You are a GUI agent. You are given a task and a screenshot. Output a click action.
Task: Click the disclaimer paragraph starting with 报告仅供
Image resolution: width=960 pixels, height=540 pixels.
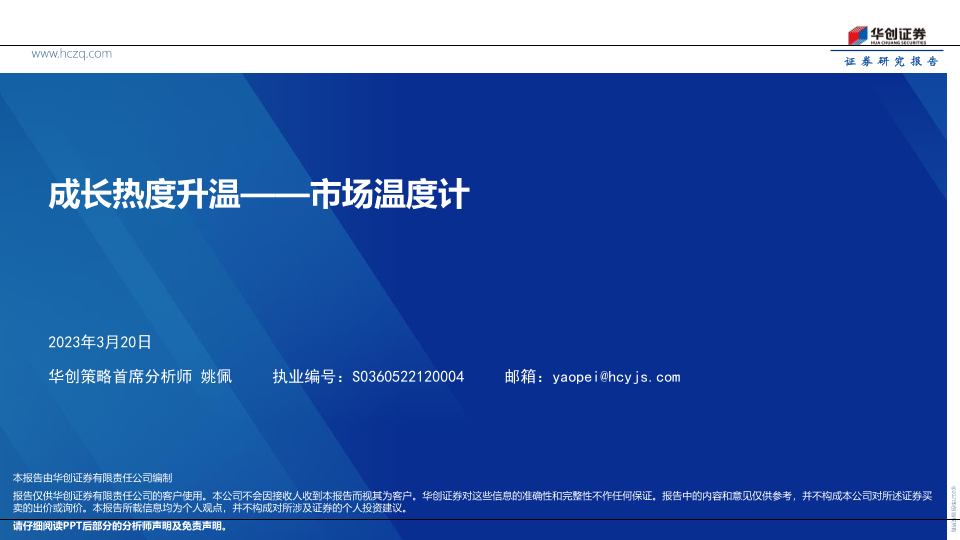(470, 501)
